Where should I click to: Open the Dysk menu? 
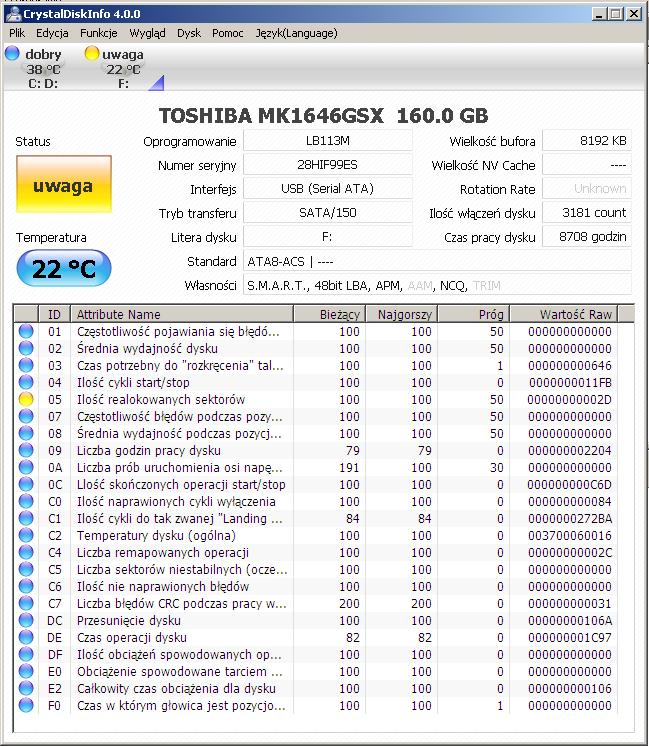[x=189, y=33]
